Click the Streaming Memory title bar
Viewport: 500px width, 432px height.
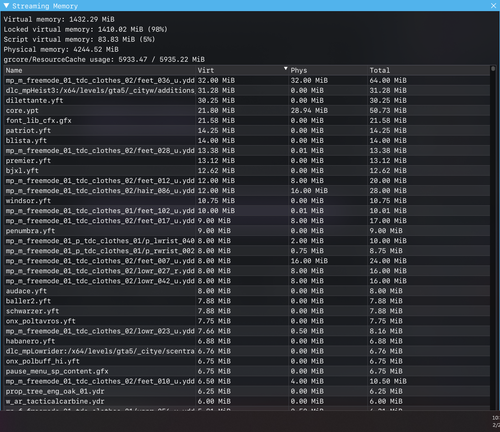(x=250, y=6)
